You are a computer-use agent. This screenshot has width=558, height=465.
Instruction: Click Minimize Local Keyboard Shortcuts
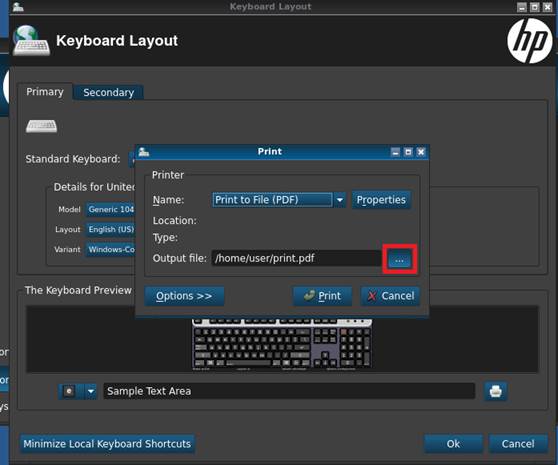tap(107, 444)
